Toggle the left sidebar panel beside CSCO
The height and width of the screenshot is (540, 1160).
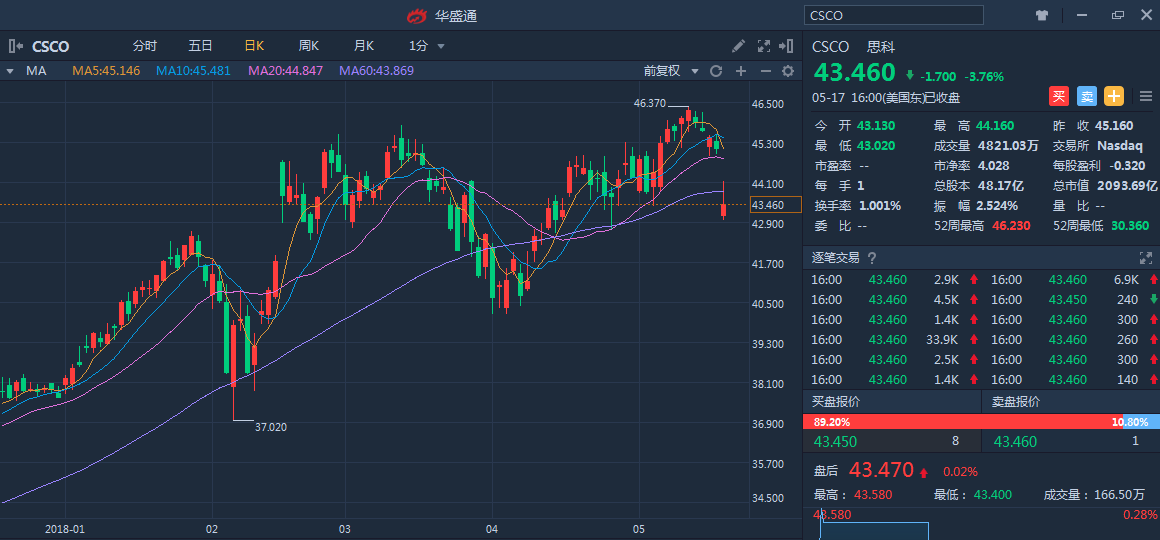pyautogui.click(x=15, y=46)
